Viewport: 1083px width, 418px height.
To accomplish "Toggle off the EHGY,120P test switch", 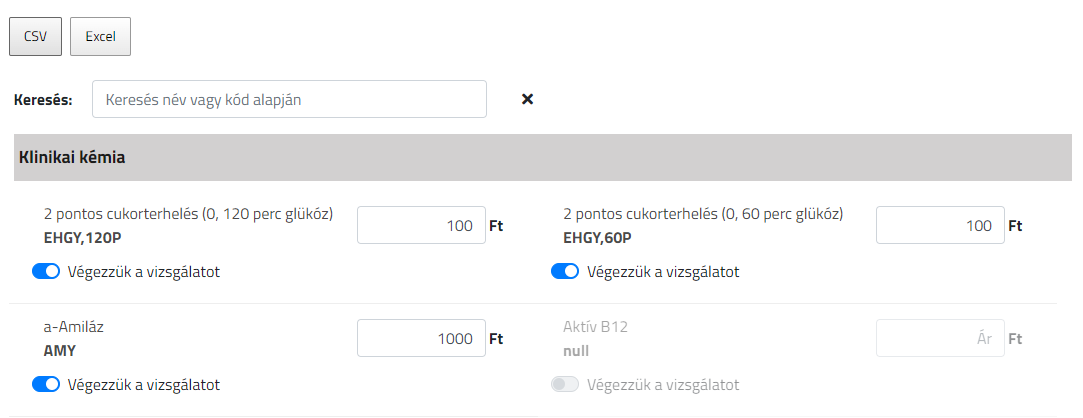I will (46, 271).
